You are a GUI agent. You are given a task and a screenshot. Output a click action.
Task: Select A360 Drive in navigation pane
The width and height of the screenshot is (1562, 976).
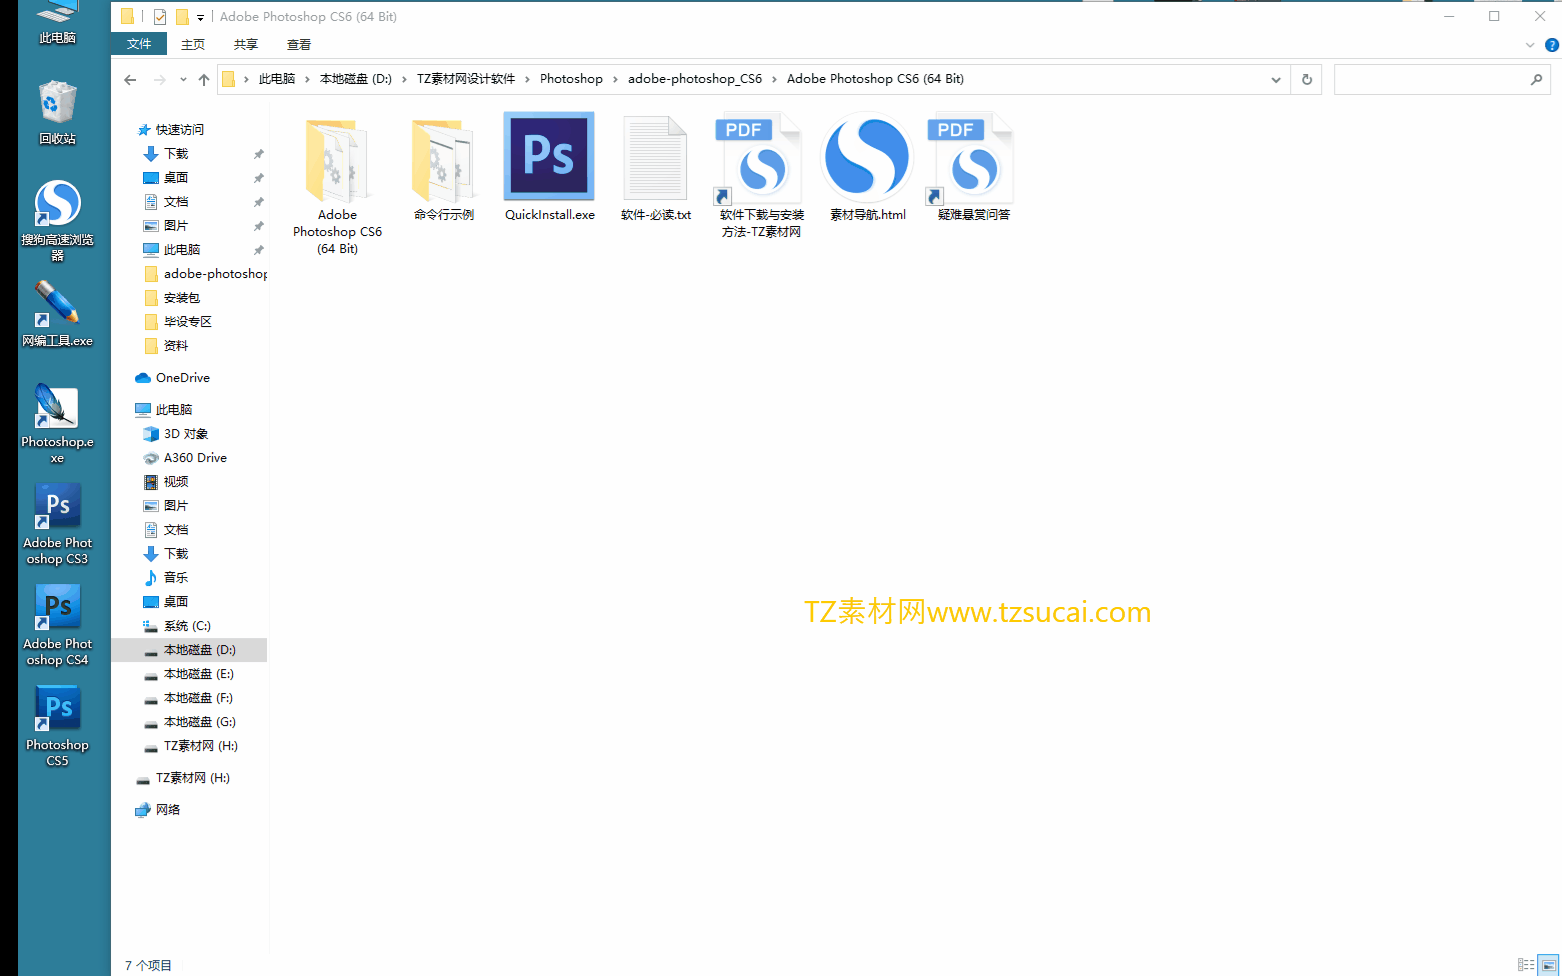[x=195, y=458]
